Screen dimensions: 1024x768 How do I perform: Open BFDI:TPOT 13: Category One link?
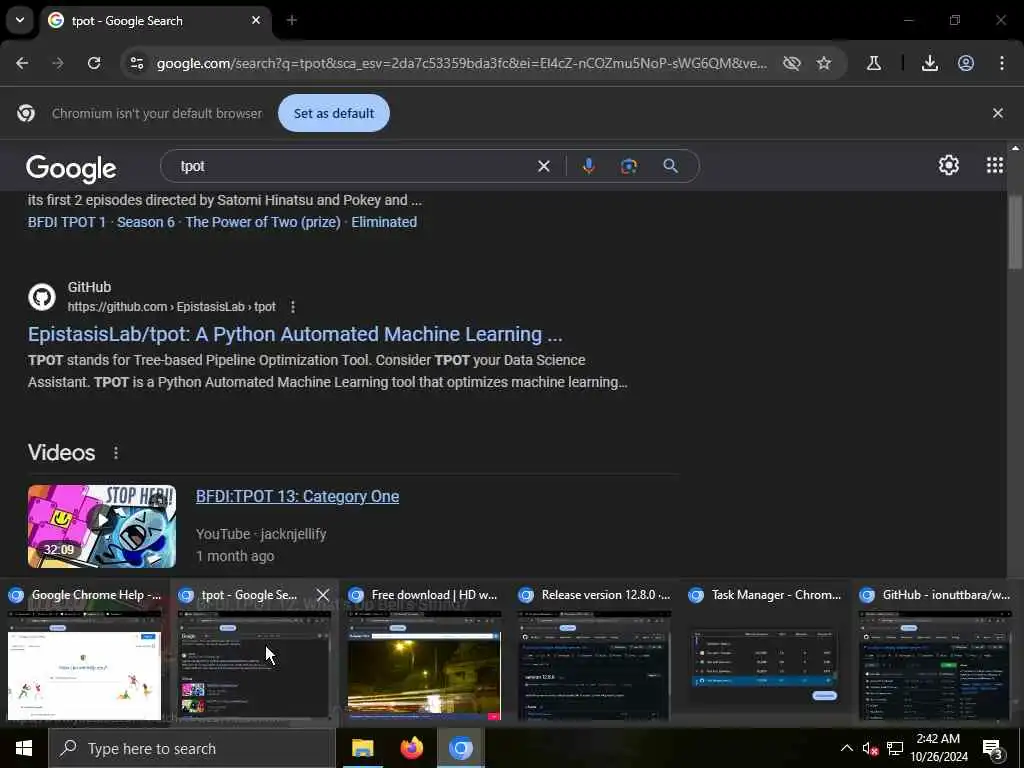coord(297,496)
